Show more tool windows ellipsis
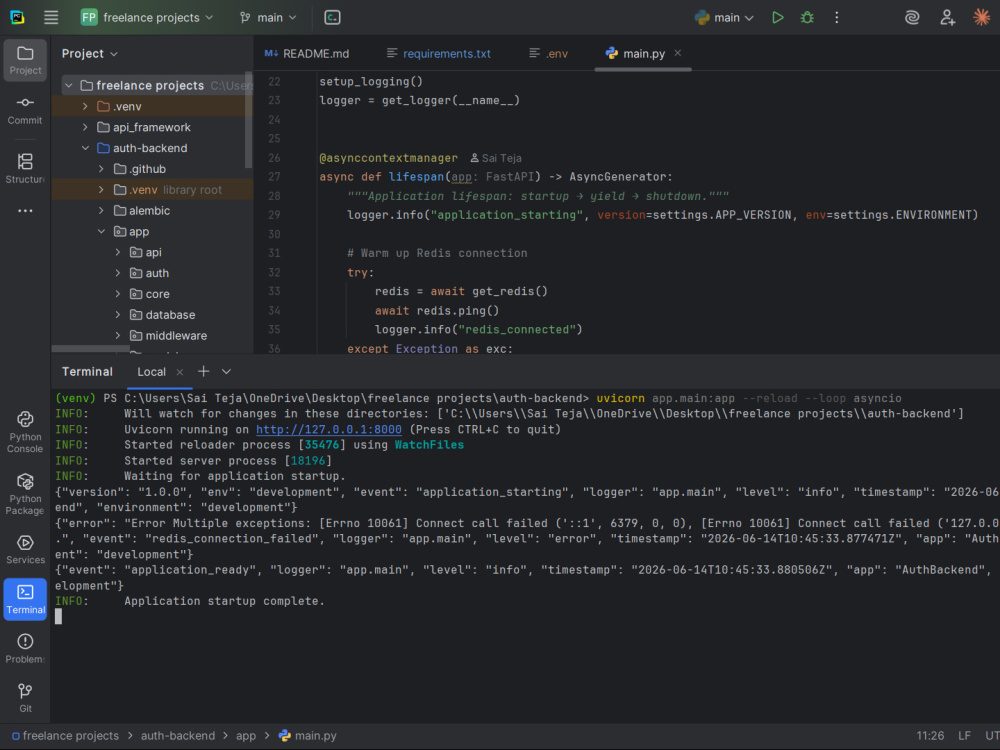The height and width of the screenshot is (750, 1000). (x=25, y=210)
